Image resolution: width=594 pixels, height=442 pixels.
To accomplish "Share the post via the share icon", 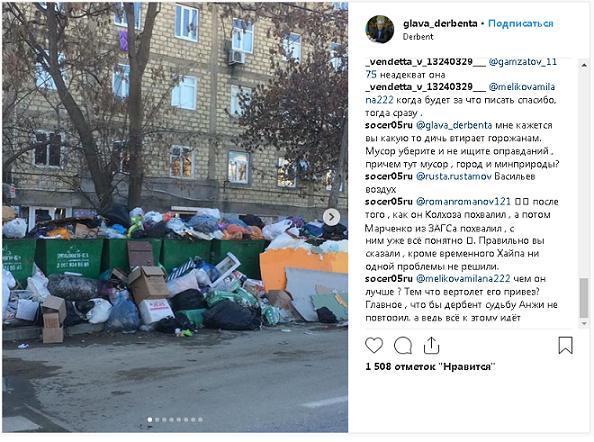I will pyautogui.click(x=431, y=345).
